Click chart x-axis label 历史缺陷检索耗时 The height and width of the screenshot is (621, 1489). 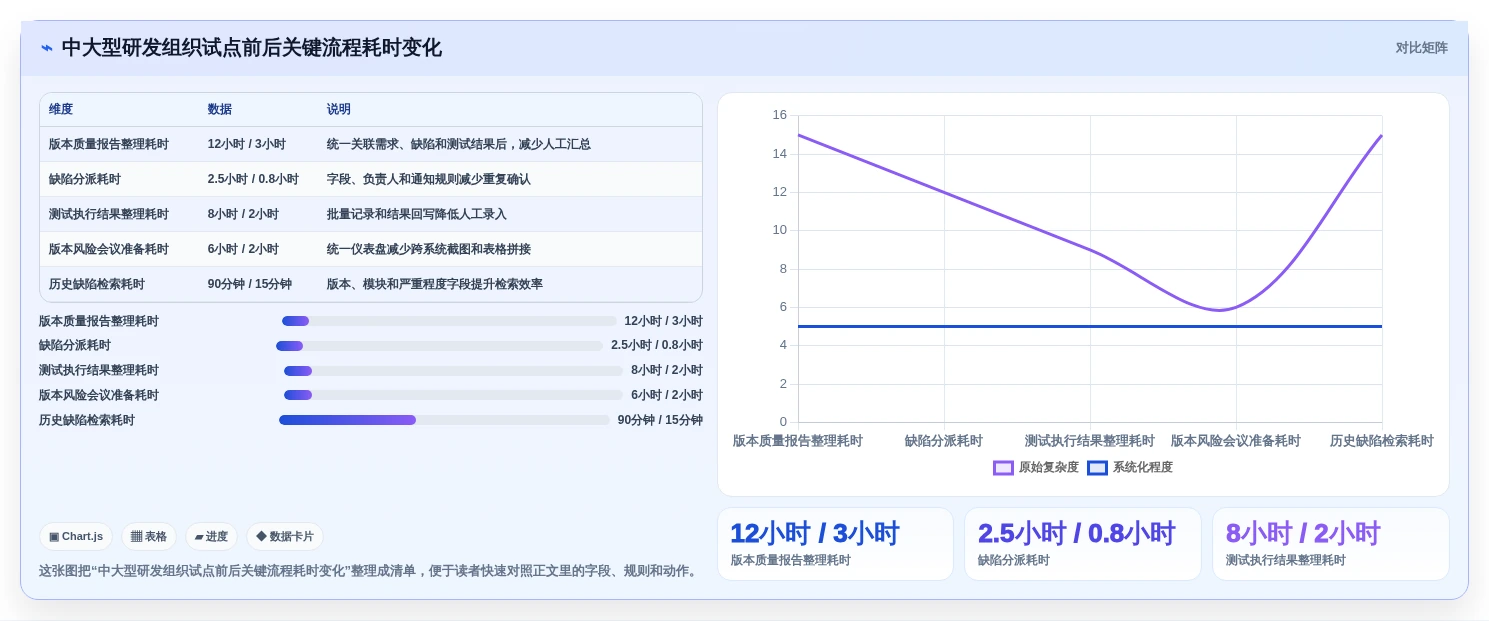pos(1382,441)
